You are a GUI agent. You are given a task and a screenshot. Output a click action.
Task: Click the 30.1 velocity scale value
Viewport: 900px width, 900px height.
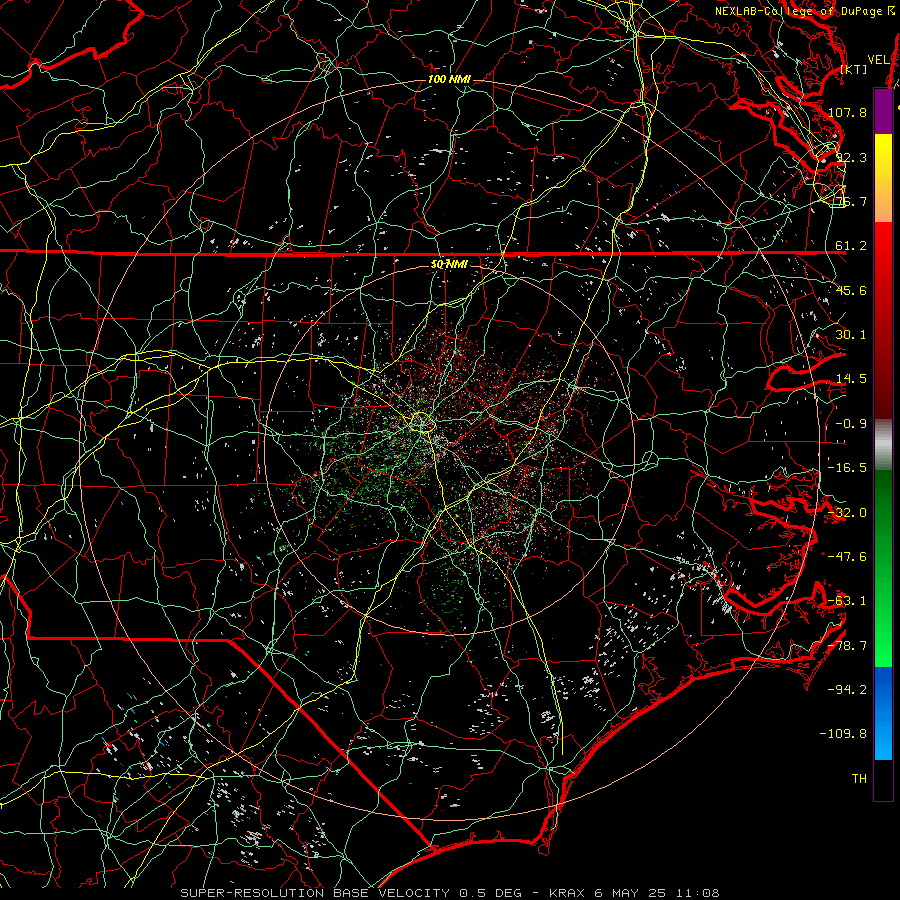[851, 335]
